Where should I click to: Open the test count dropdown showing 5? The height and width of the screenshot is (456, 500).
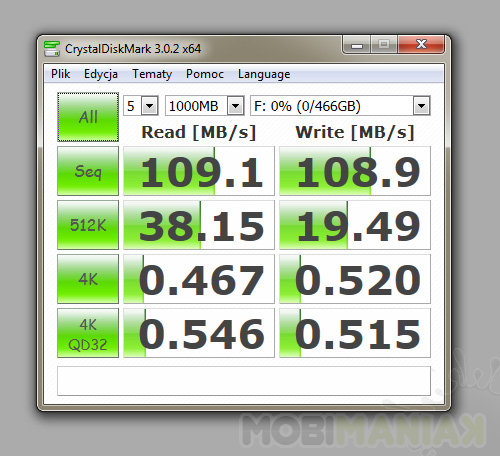141,106
